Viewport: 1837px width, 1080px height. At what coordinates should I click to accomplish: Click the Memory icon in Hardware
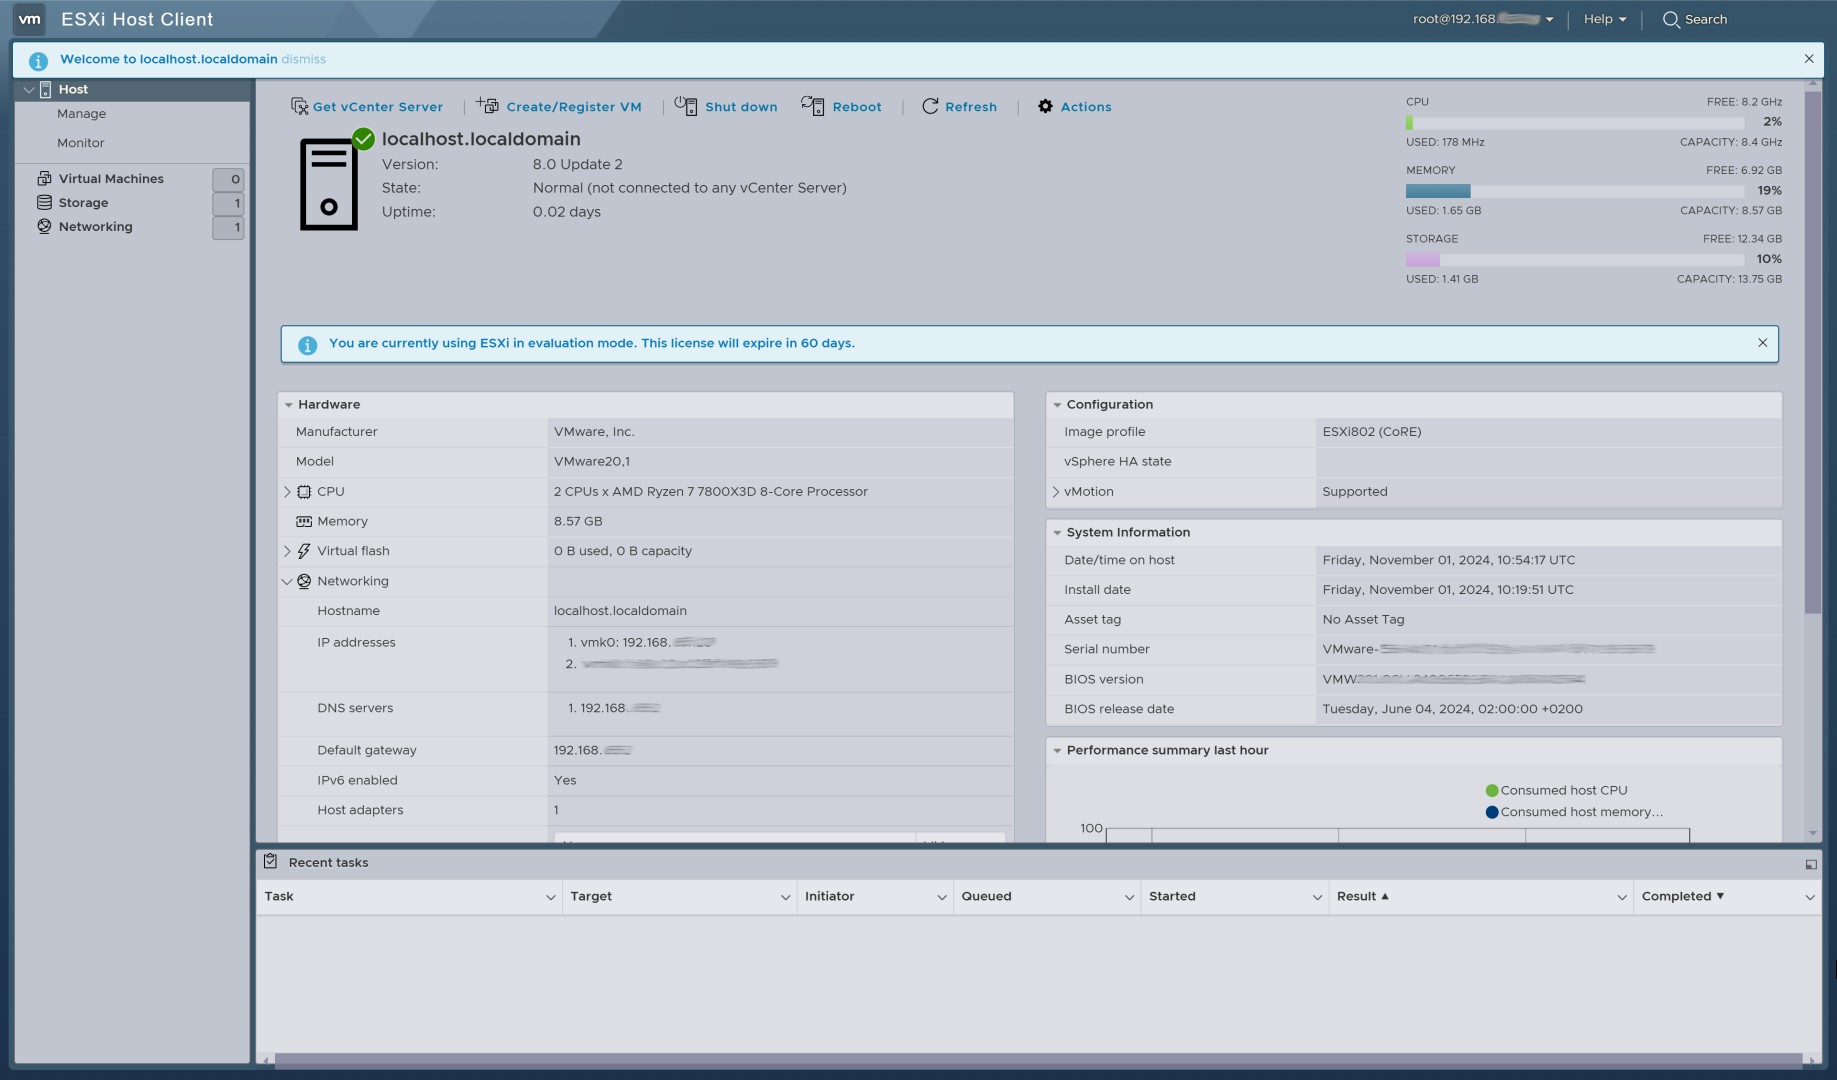pos(304,522)
